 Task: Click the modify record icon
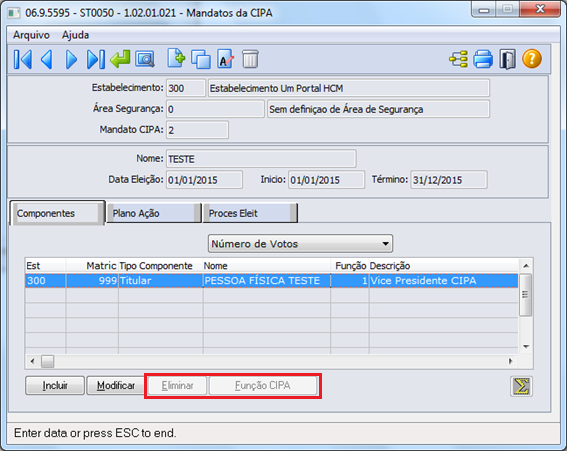(225, 59)
